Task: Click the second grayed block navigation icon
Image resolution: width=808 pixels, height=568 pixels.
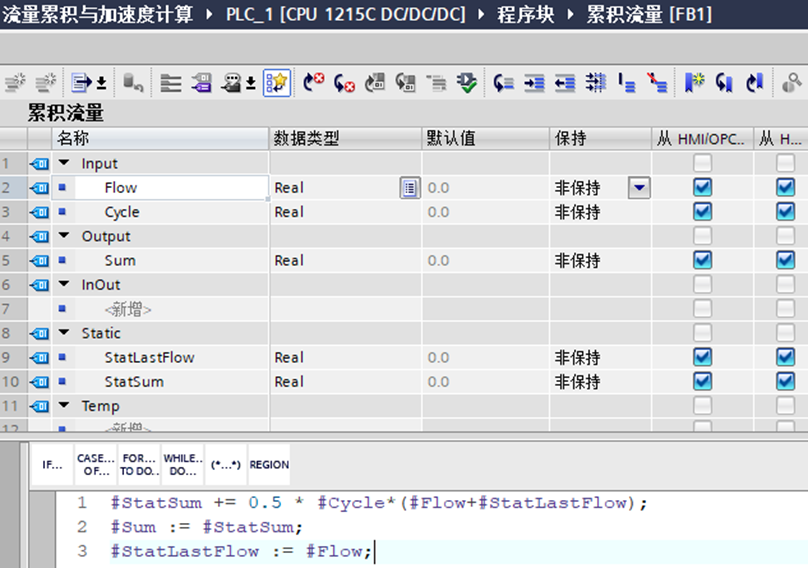Action: (x=406, y=82)
